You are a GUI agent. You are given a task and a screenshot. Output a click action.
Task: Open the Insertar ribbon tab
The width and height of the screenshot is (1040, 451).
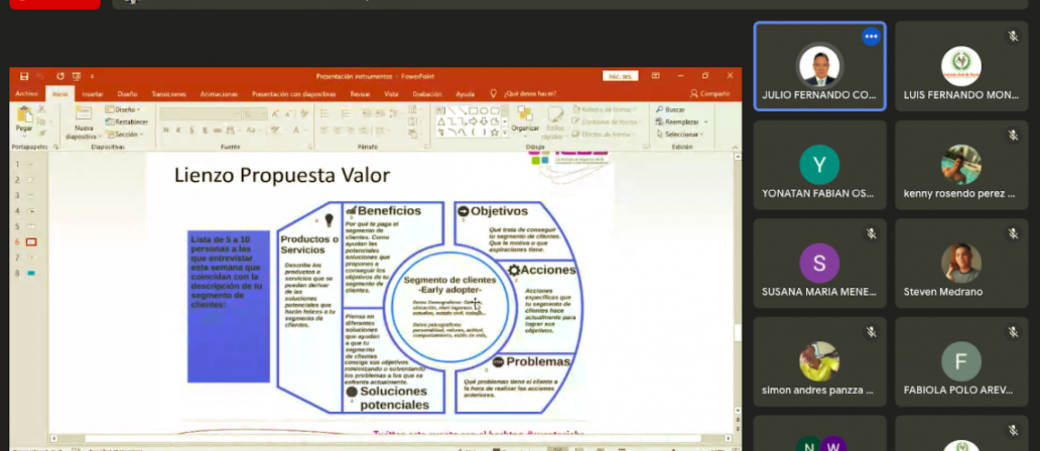click(92, 93)
